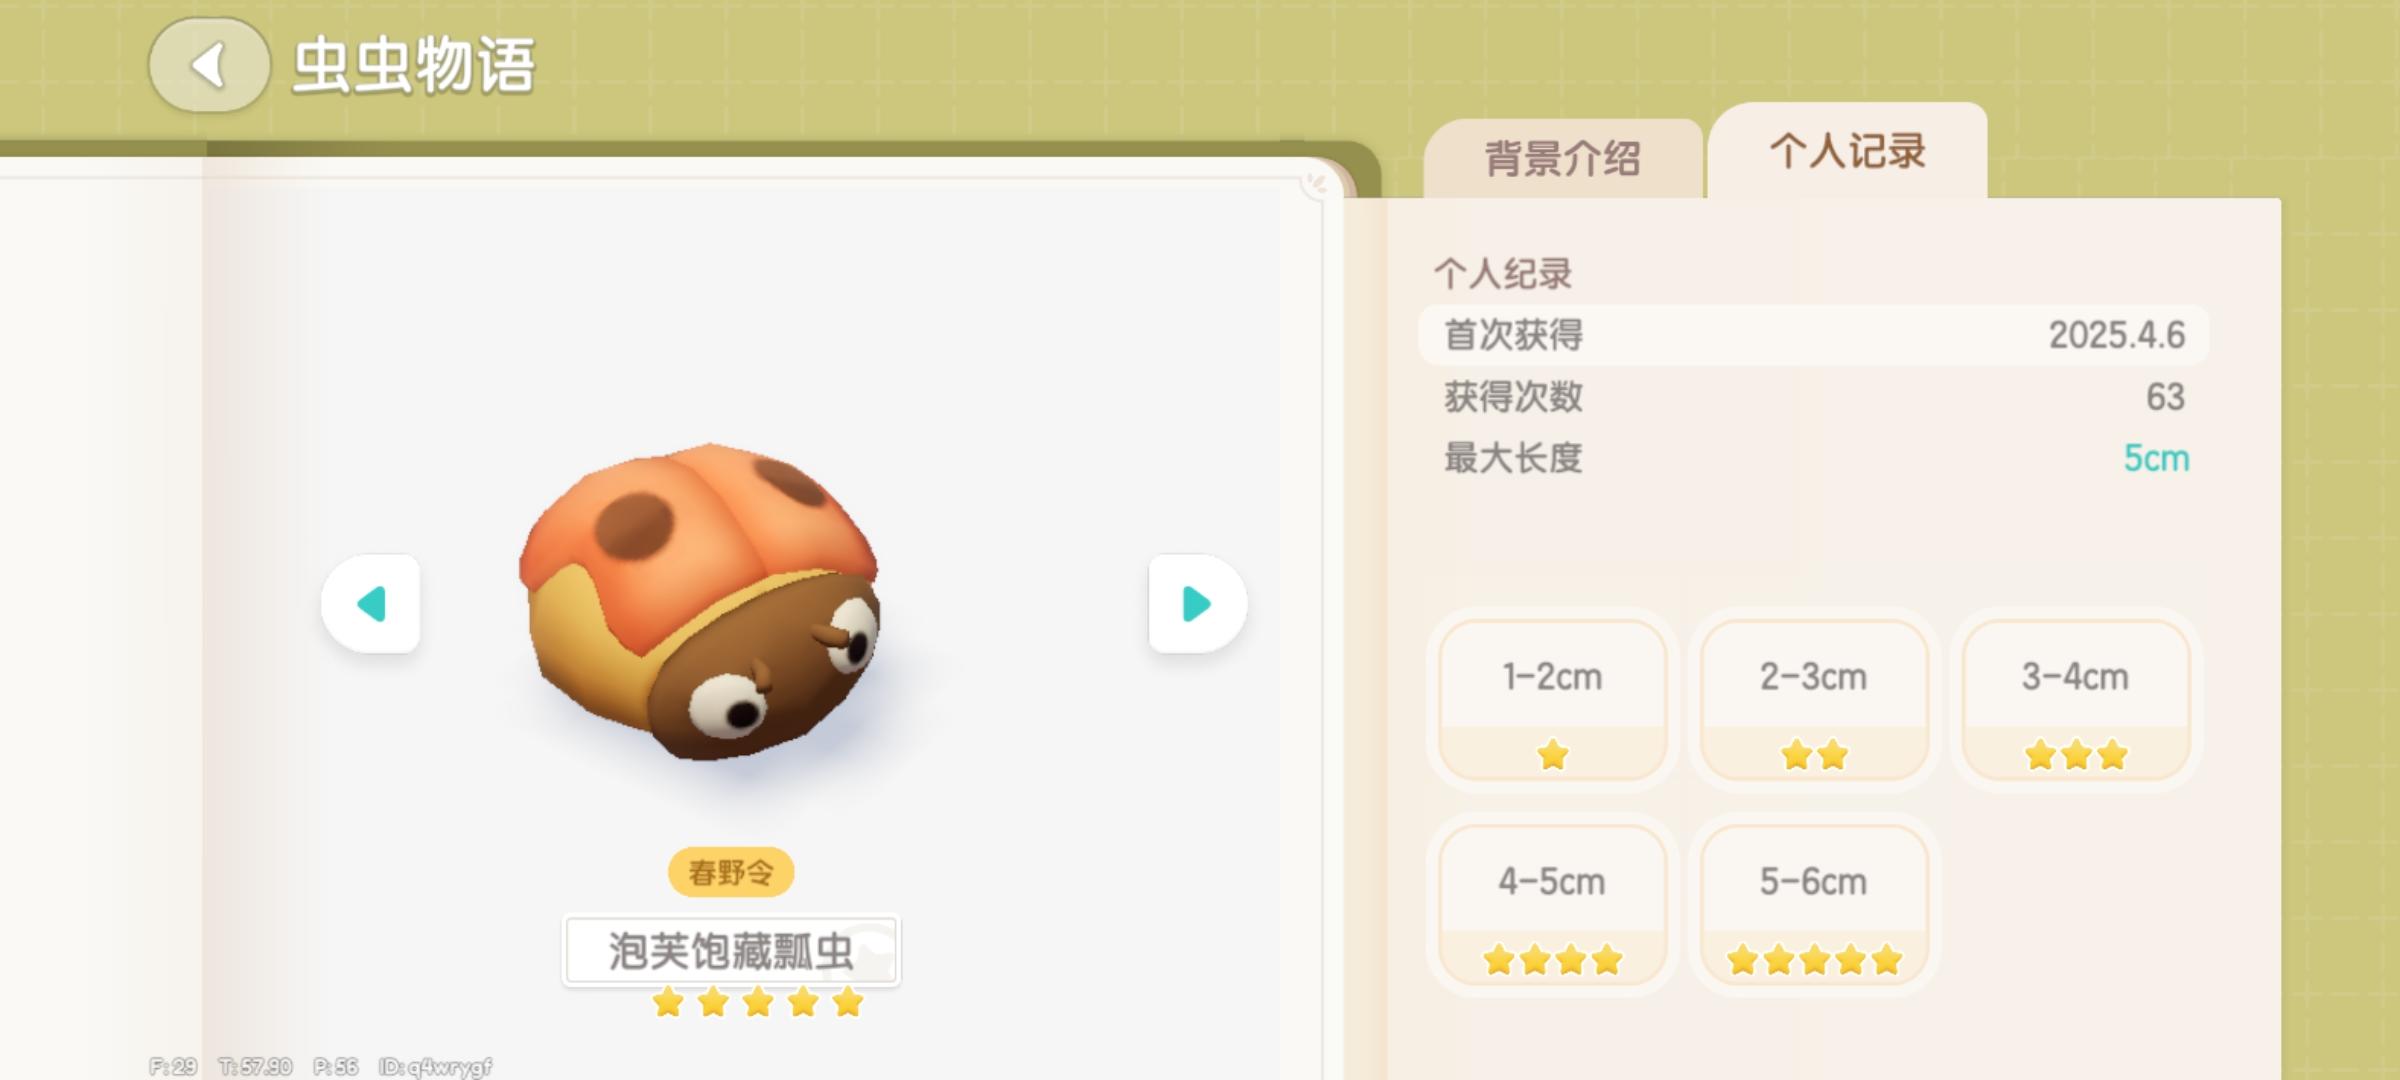The height and width of the screenshot is (1080, 2400).
Task: Click the single star in 1-2cm card
Action: coord(1552,754)
